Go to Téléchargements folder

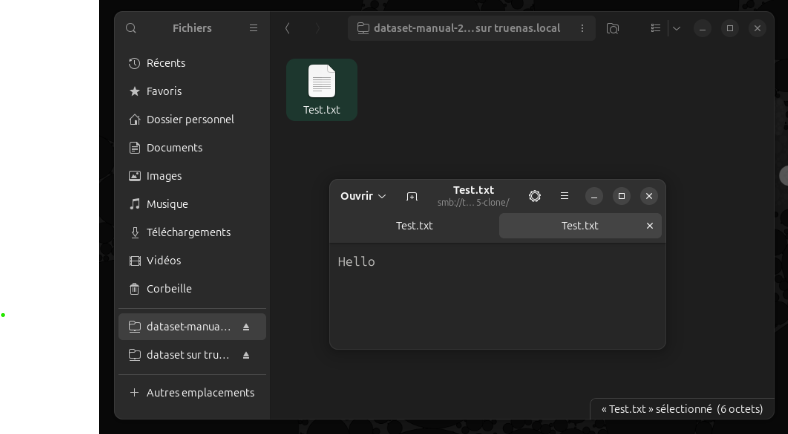(x=188, y=232)
